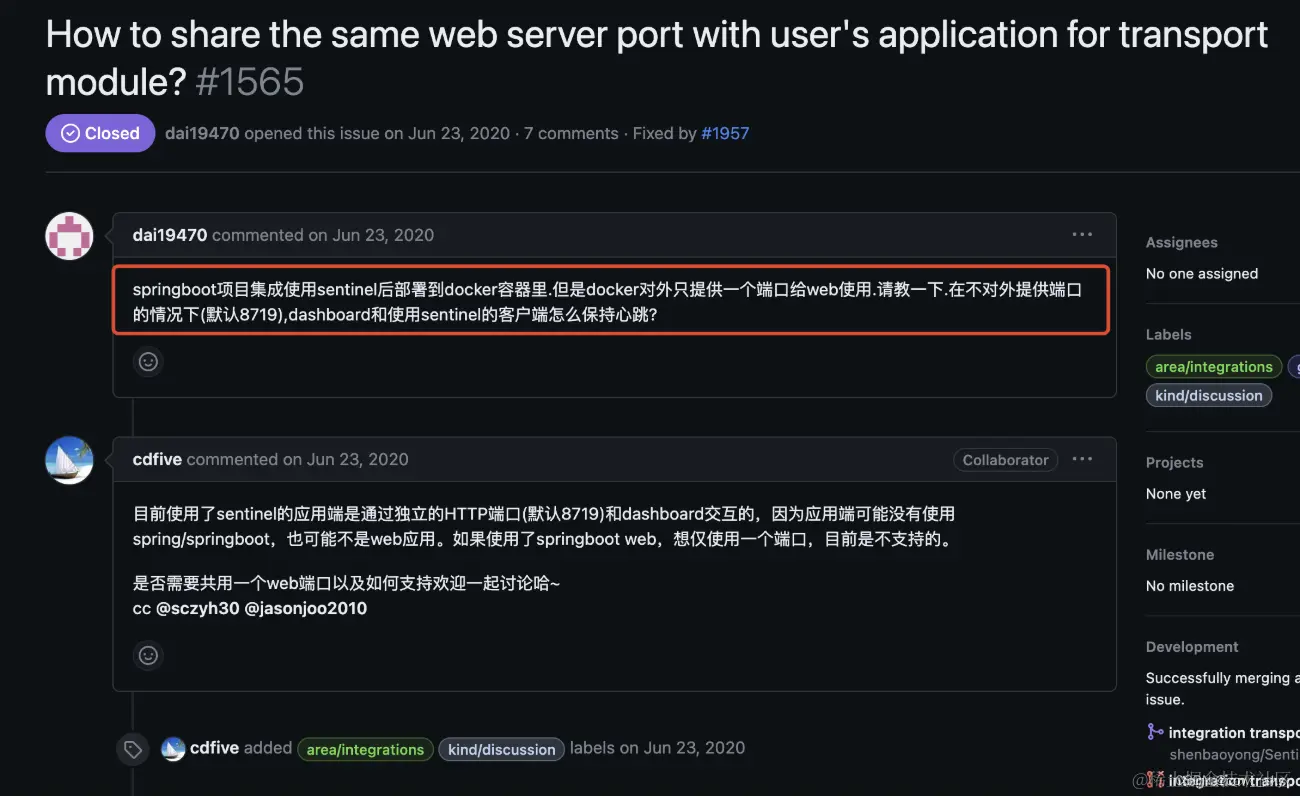
Task: Click cdfive name in labels added event
Action: pos(213,748)
